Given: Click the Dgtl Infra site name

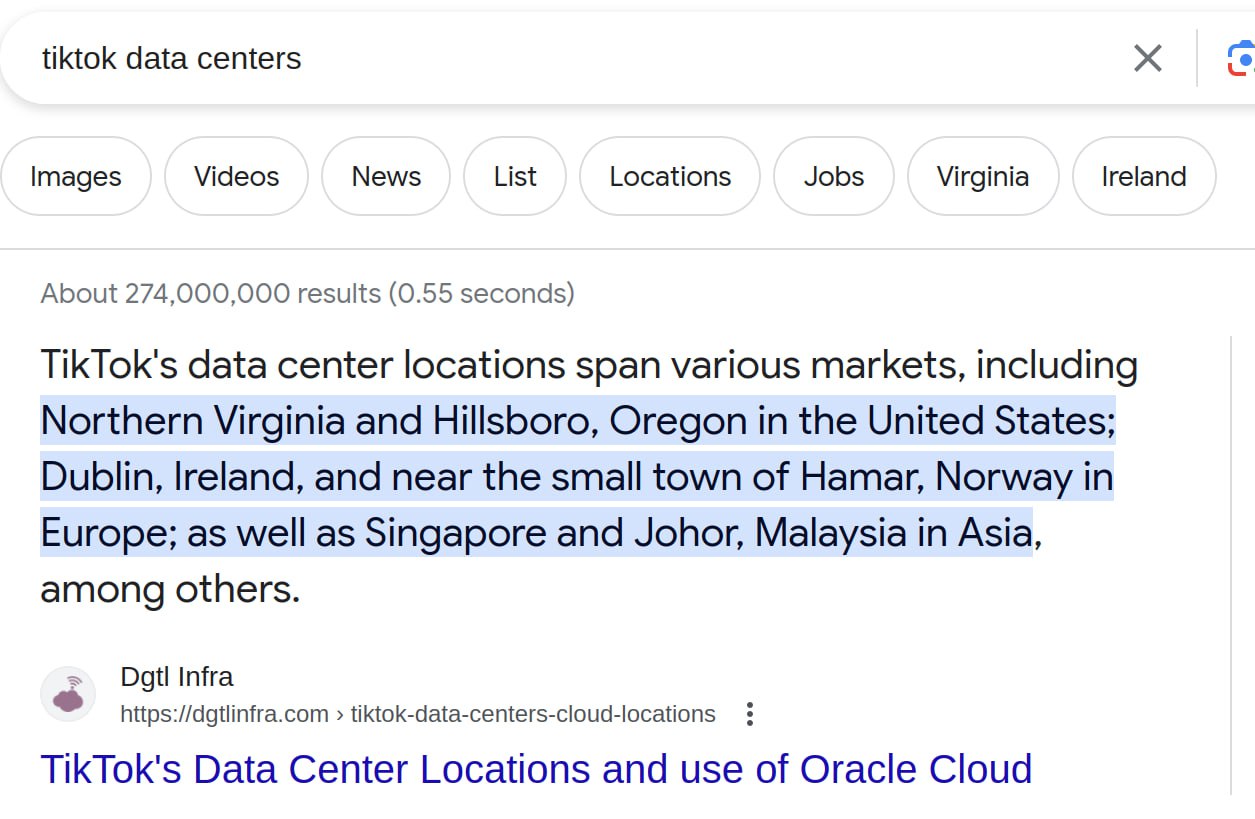Looking at the screenshot, I should (x=177, y=677).
